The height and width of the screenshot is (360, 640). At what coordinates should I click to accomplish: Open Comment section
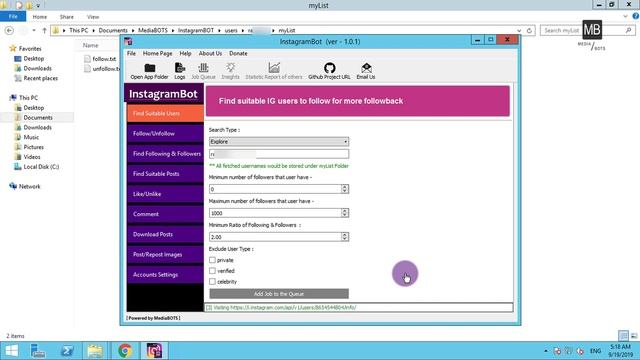[x=165, y=214]
